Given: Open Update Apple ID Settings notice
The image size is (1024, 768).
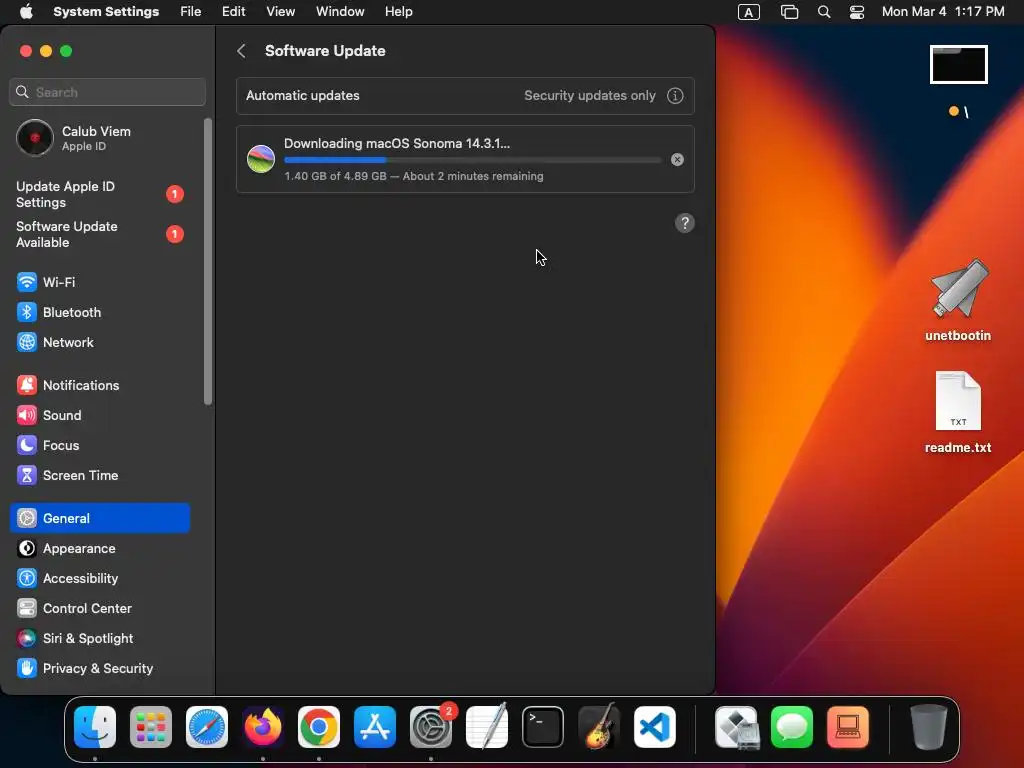Looking at the screenshot, I should point(100,195).
